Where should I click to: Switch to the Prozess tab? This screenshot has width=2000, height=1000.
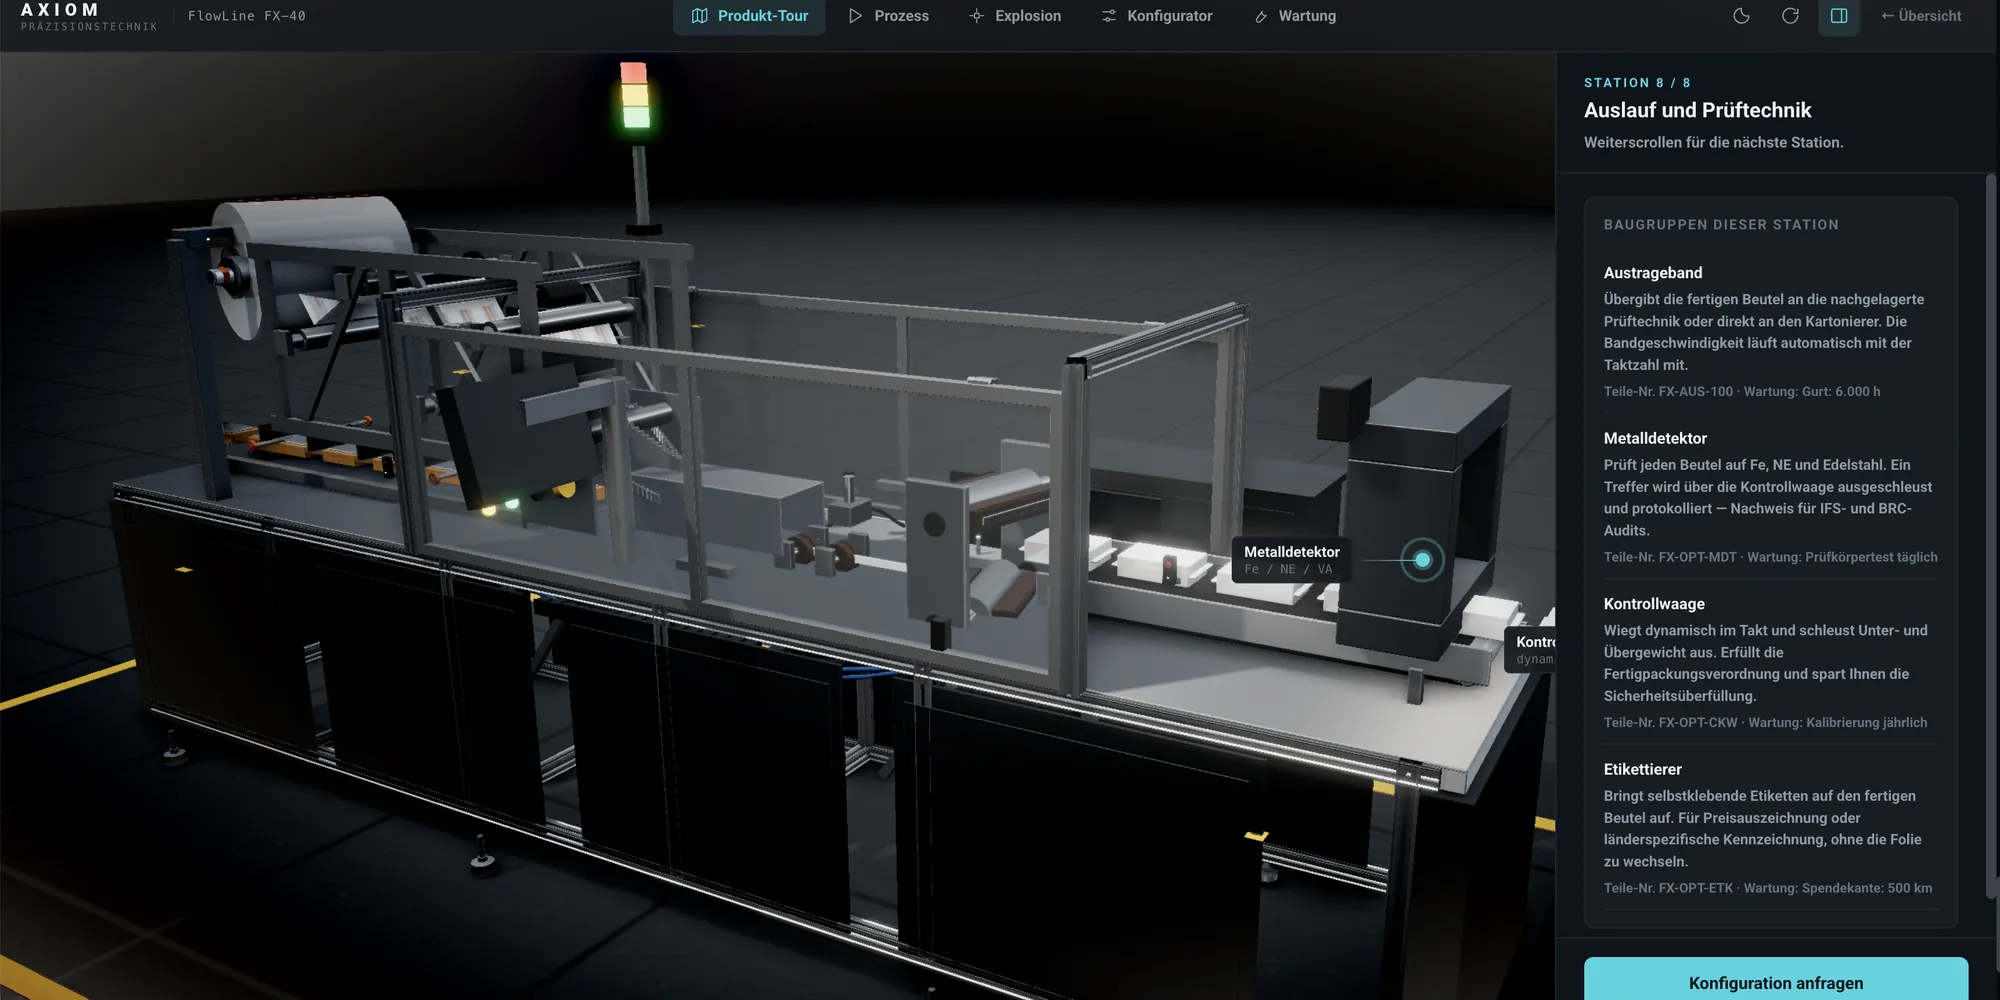888,16
